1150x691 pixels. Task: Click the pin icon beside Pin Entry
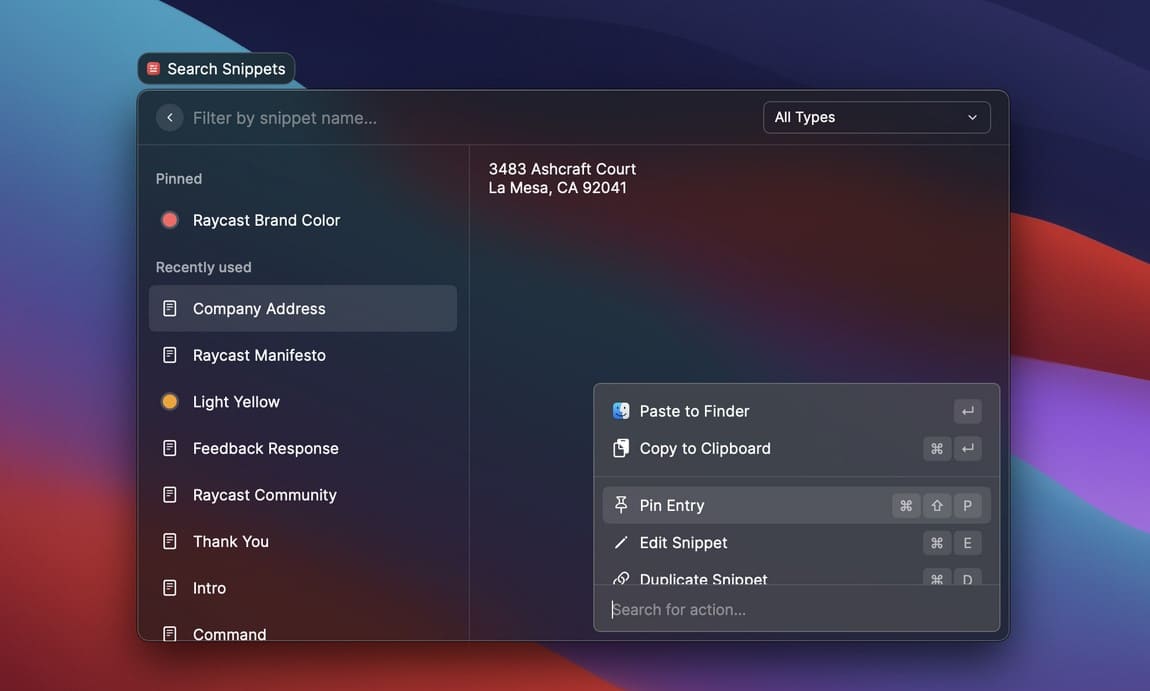(621, 505)
